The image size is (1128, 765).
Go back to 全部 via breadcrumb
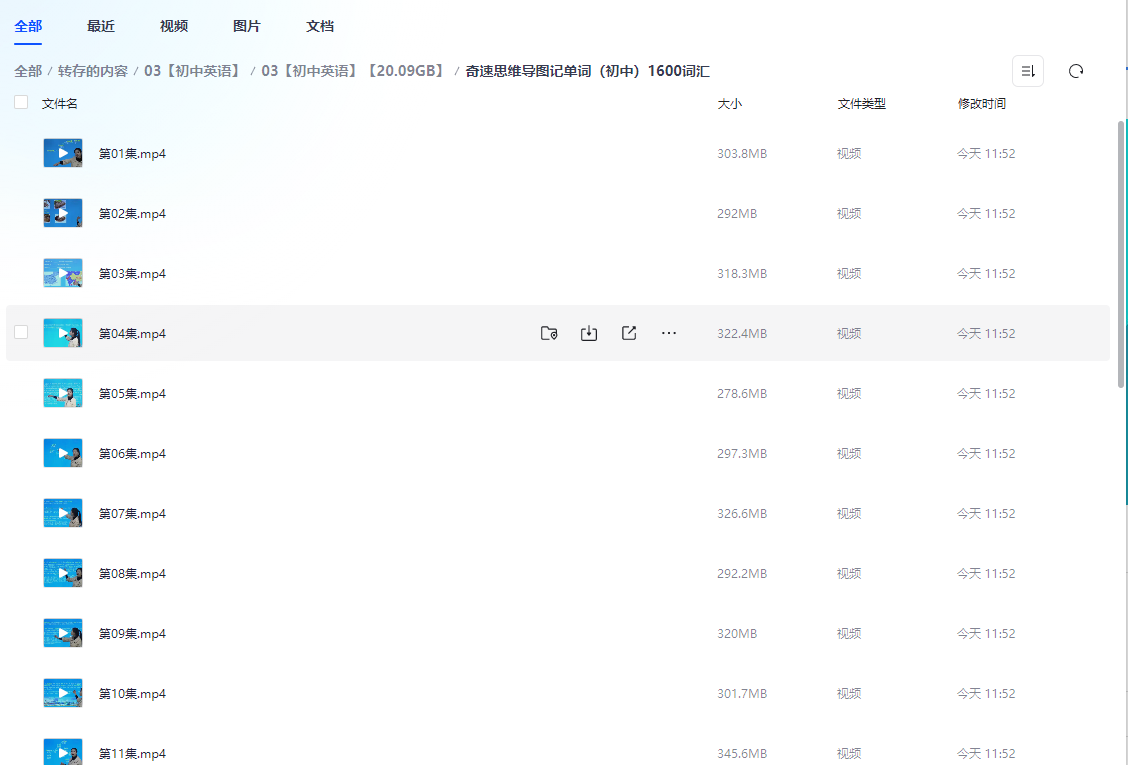26,71
